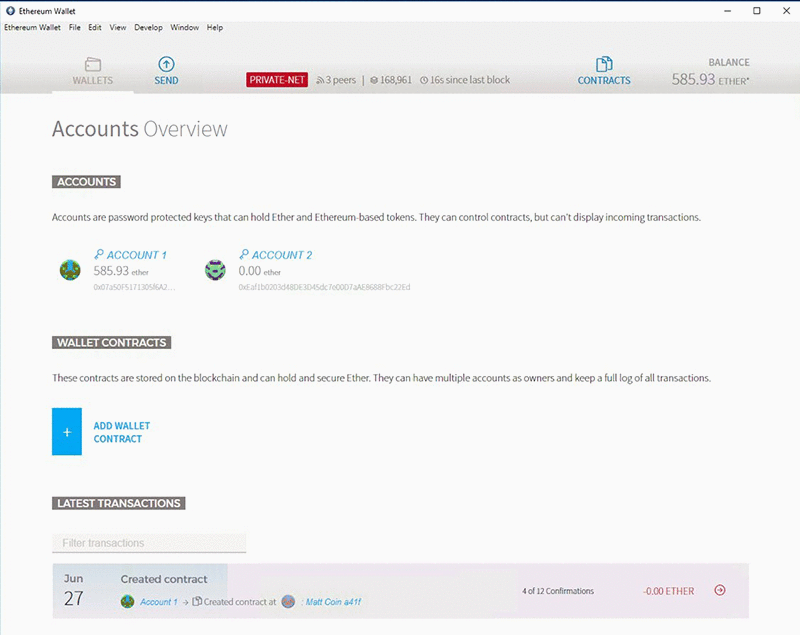Click the key icon beside Account 2

coord(244,254)
